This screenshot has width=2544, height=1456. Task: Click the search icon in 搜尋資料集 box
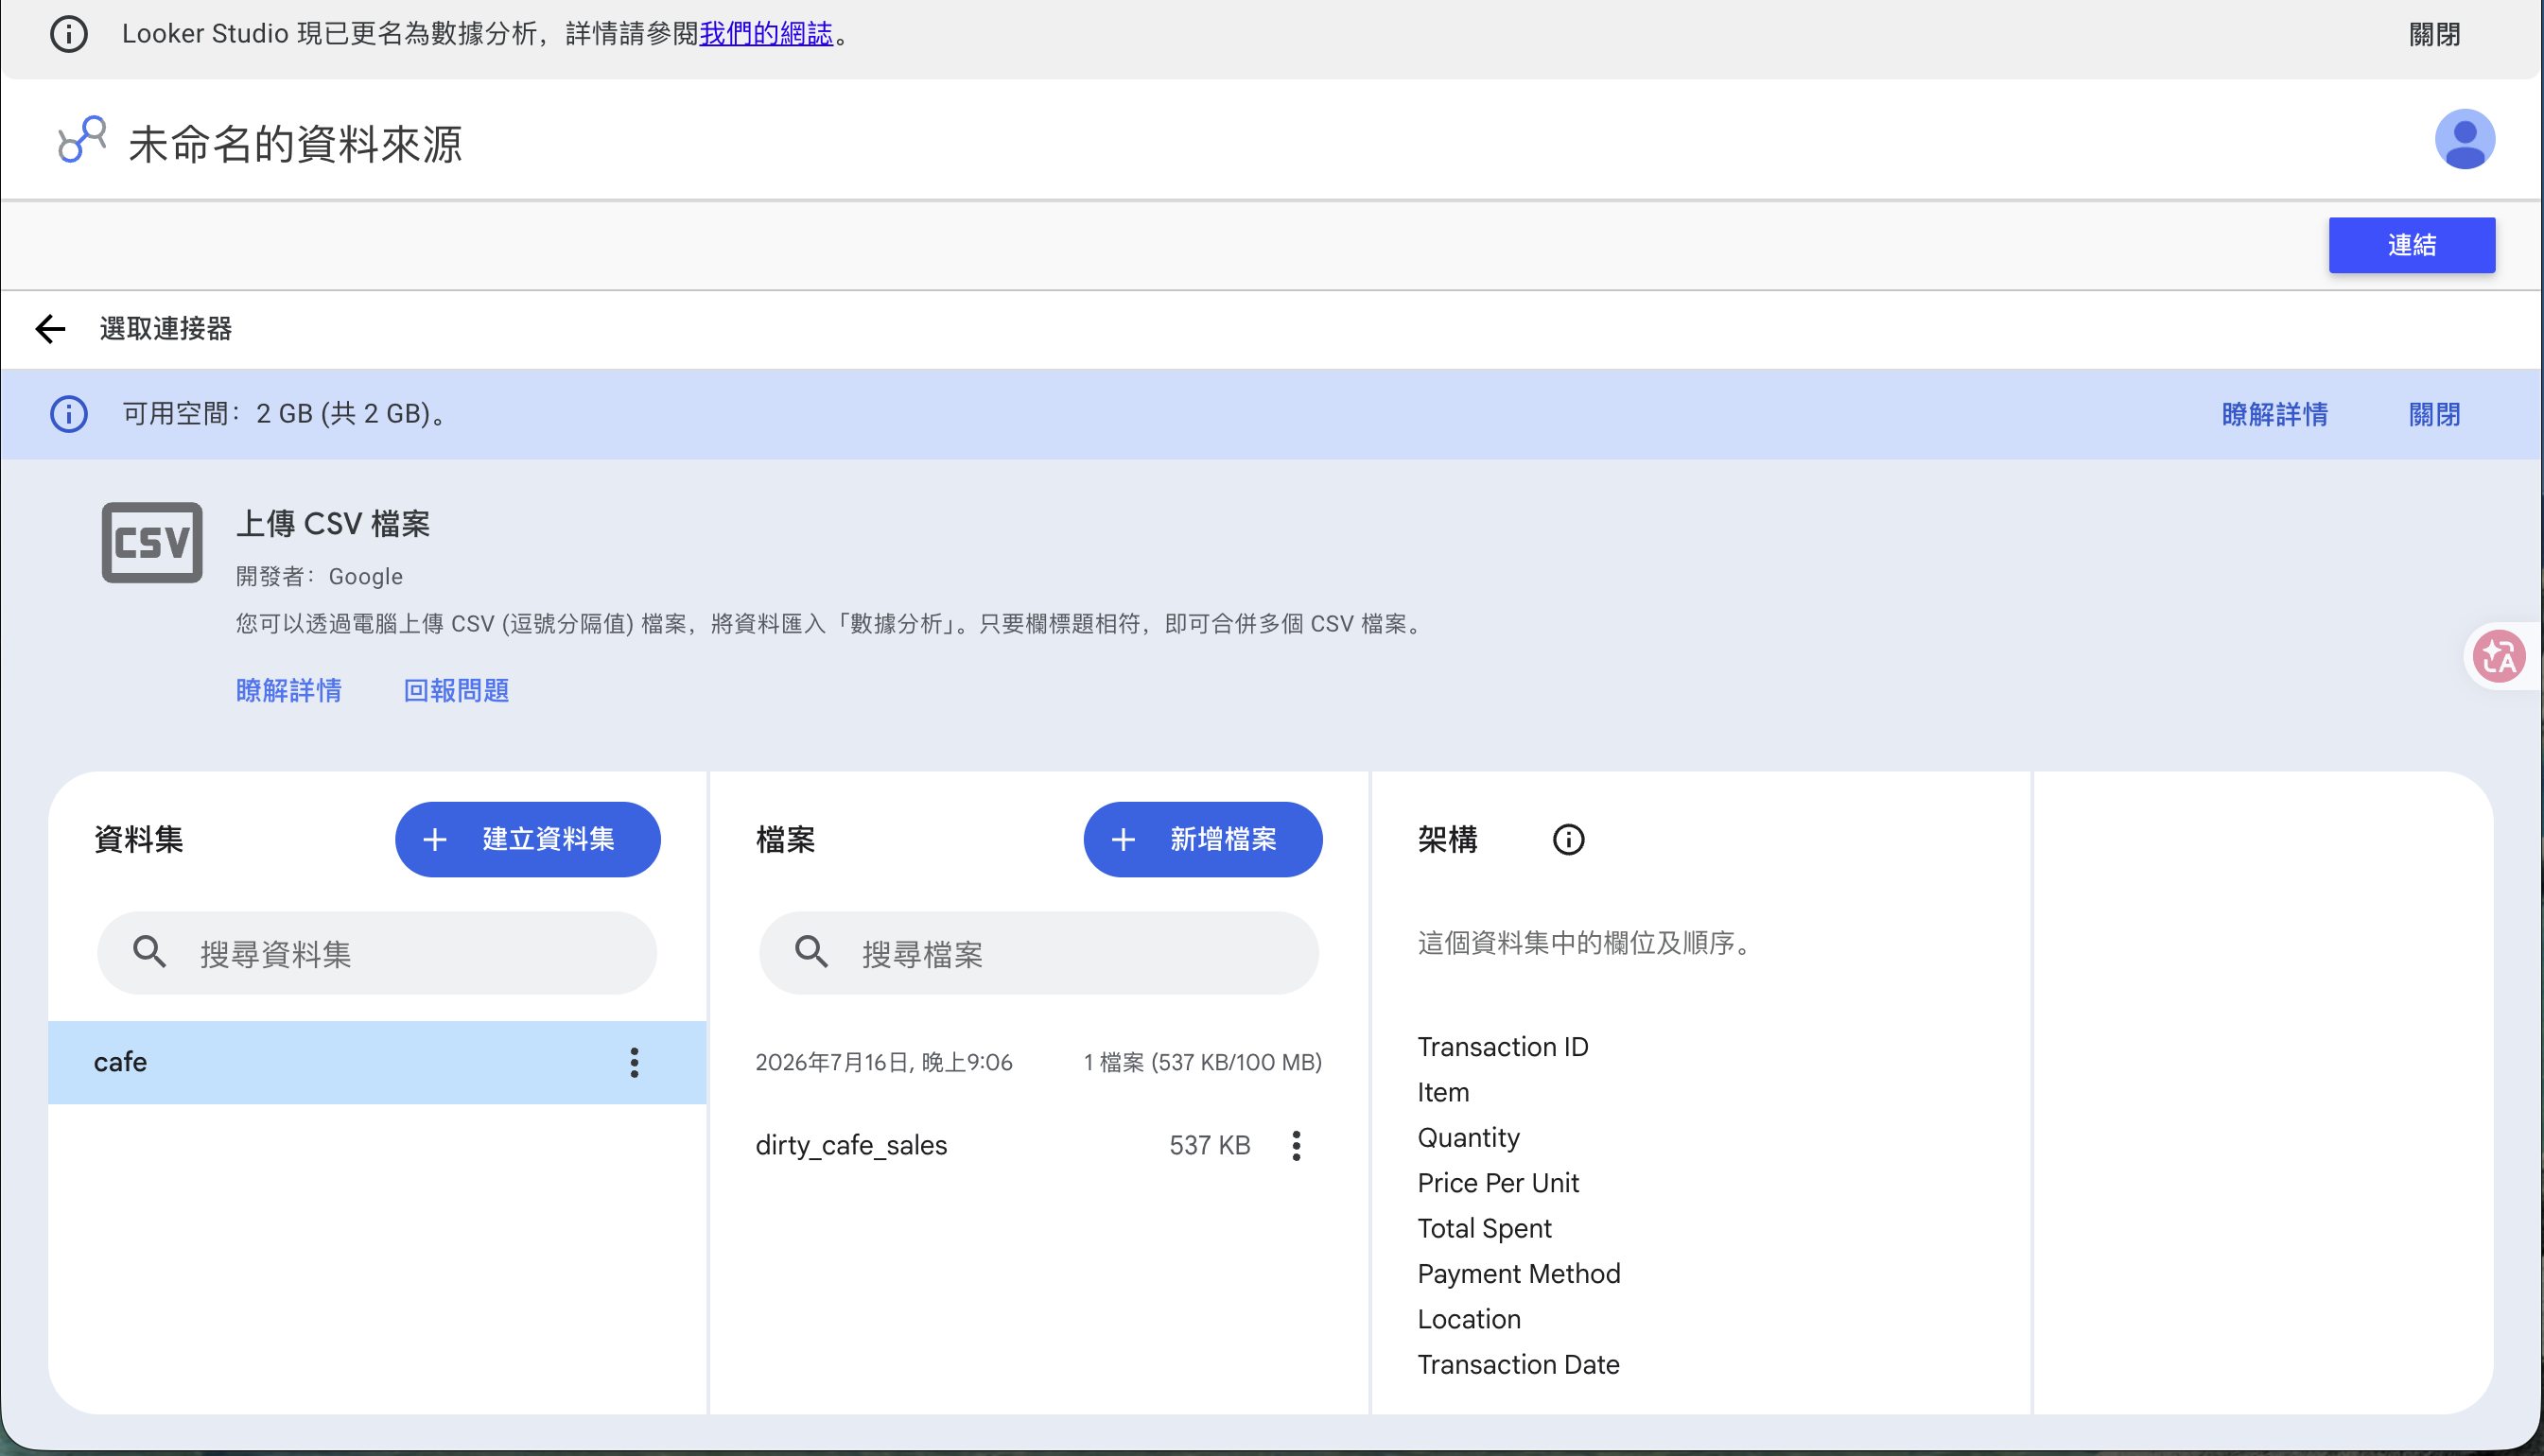[150, 952]
